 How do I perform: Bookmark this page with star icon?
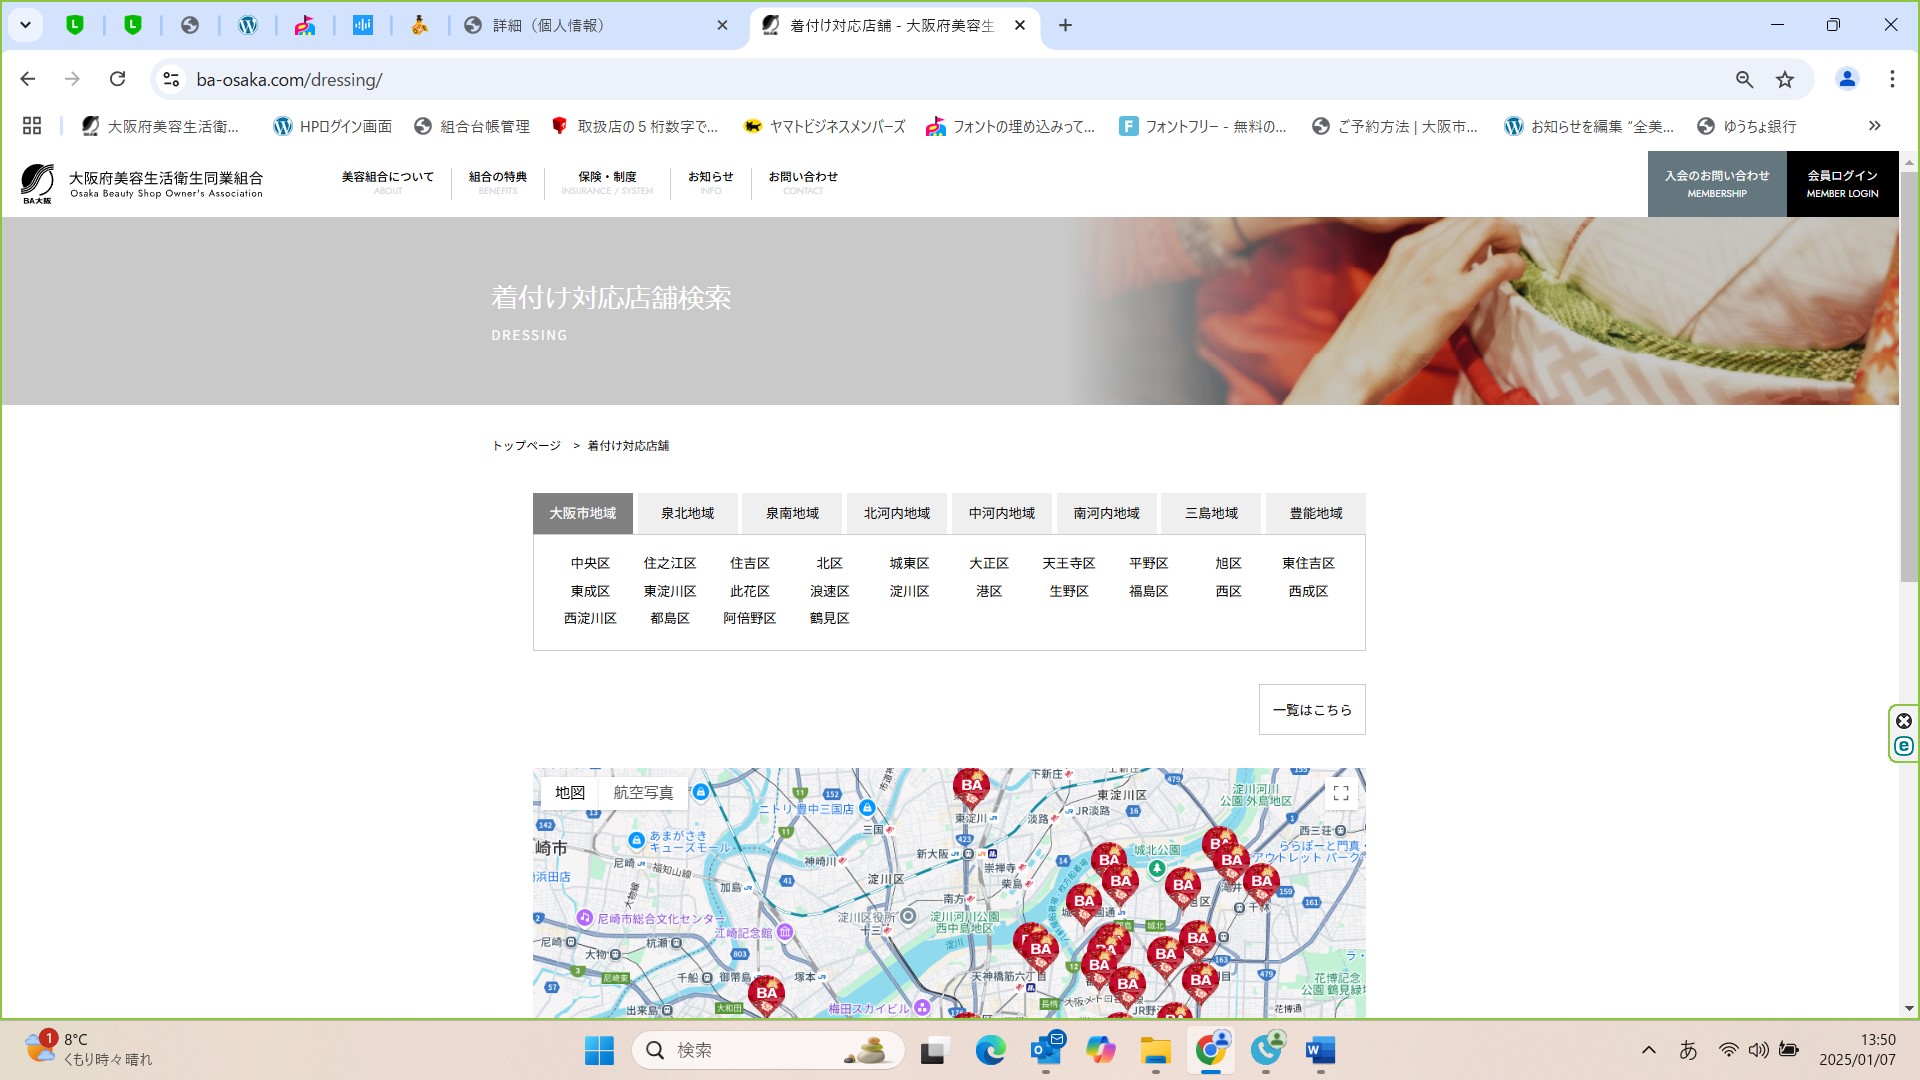(1785, 79)
